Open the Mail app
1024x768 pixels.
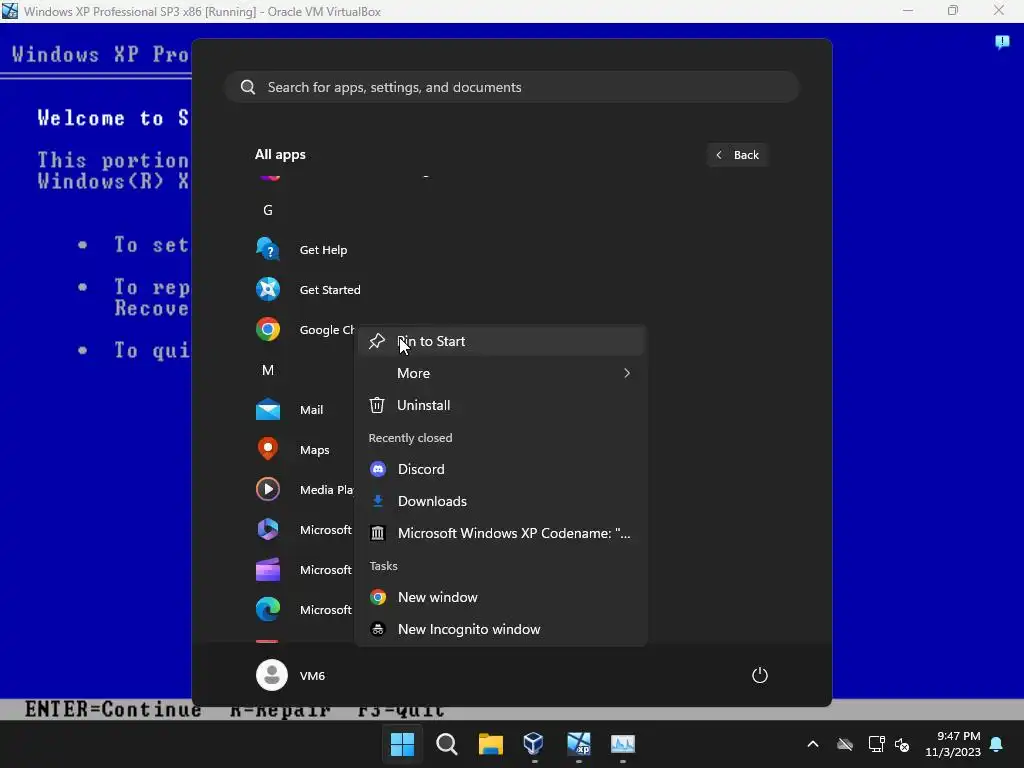click(312, 409)
